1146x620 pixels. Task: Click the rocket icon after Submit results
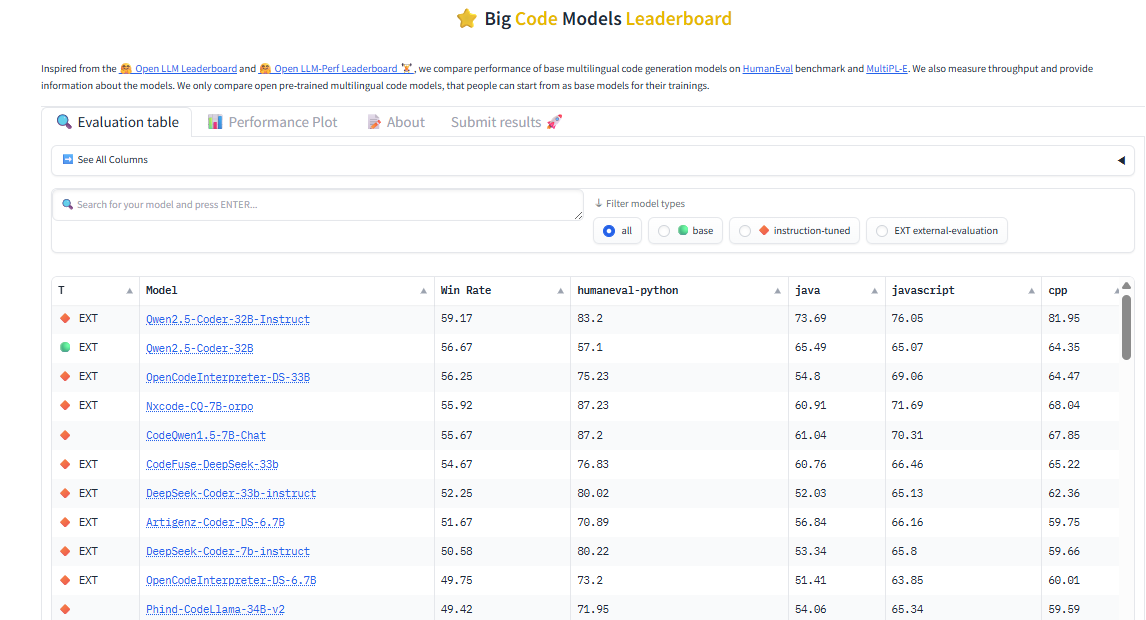555,121
